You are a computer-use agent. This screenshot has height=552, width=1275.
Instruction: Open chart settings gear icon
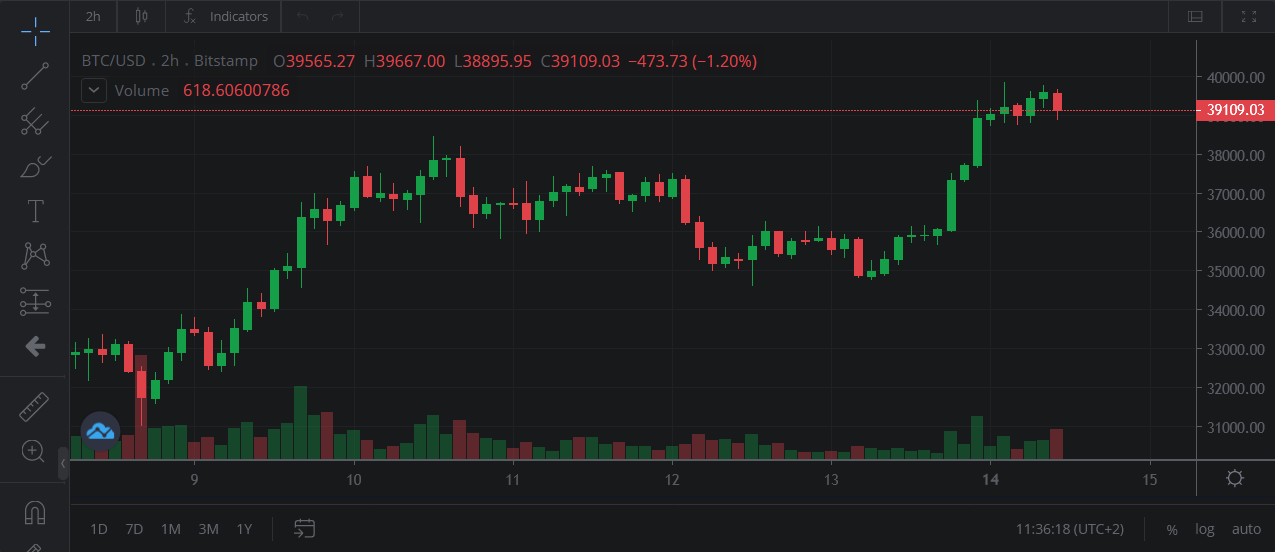(1235, 478)
